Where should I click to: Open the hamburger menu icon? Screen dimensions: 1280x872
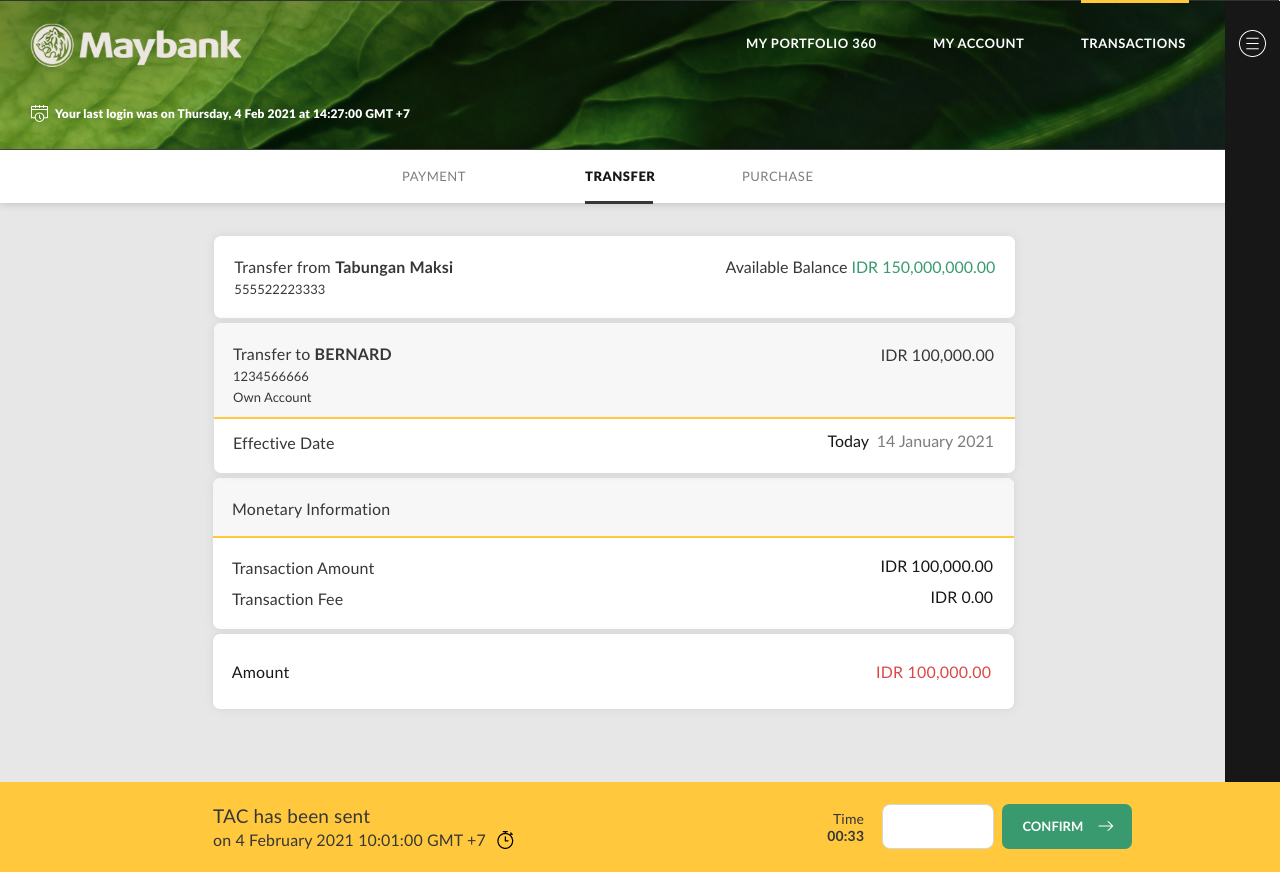(1252, 43)
